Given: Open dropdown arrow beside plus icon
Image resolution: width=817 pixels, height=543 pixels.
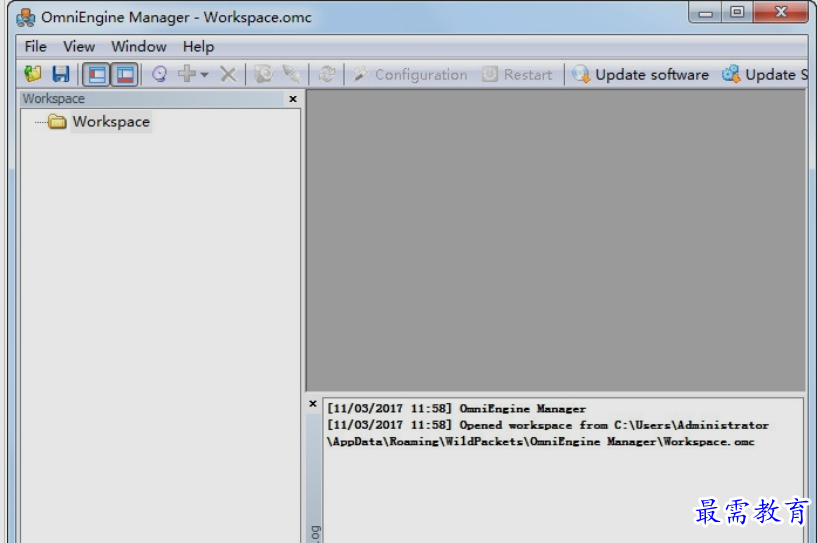Looking at the screenshot, I should [x=204, y=75].
